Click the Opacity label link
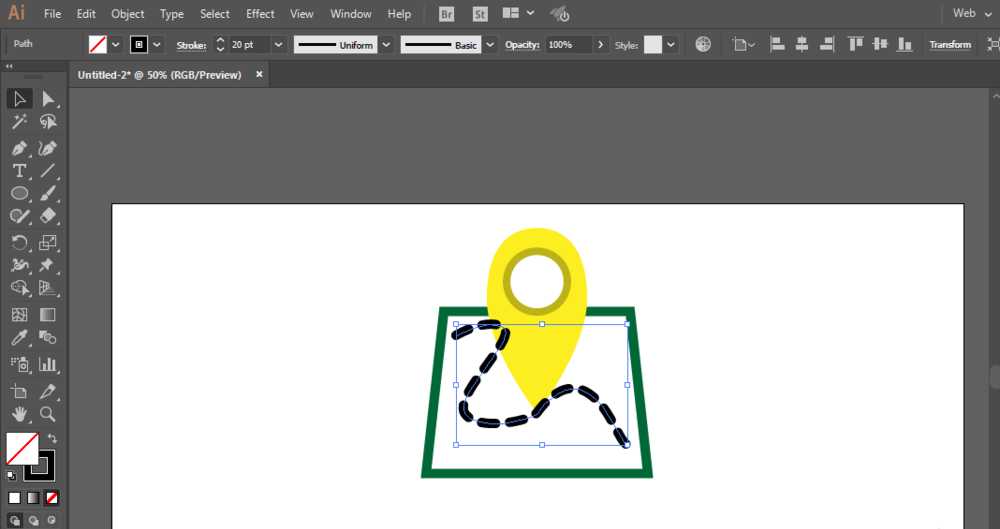This screenshot has height=529, width=1000. 522,45
